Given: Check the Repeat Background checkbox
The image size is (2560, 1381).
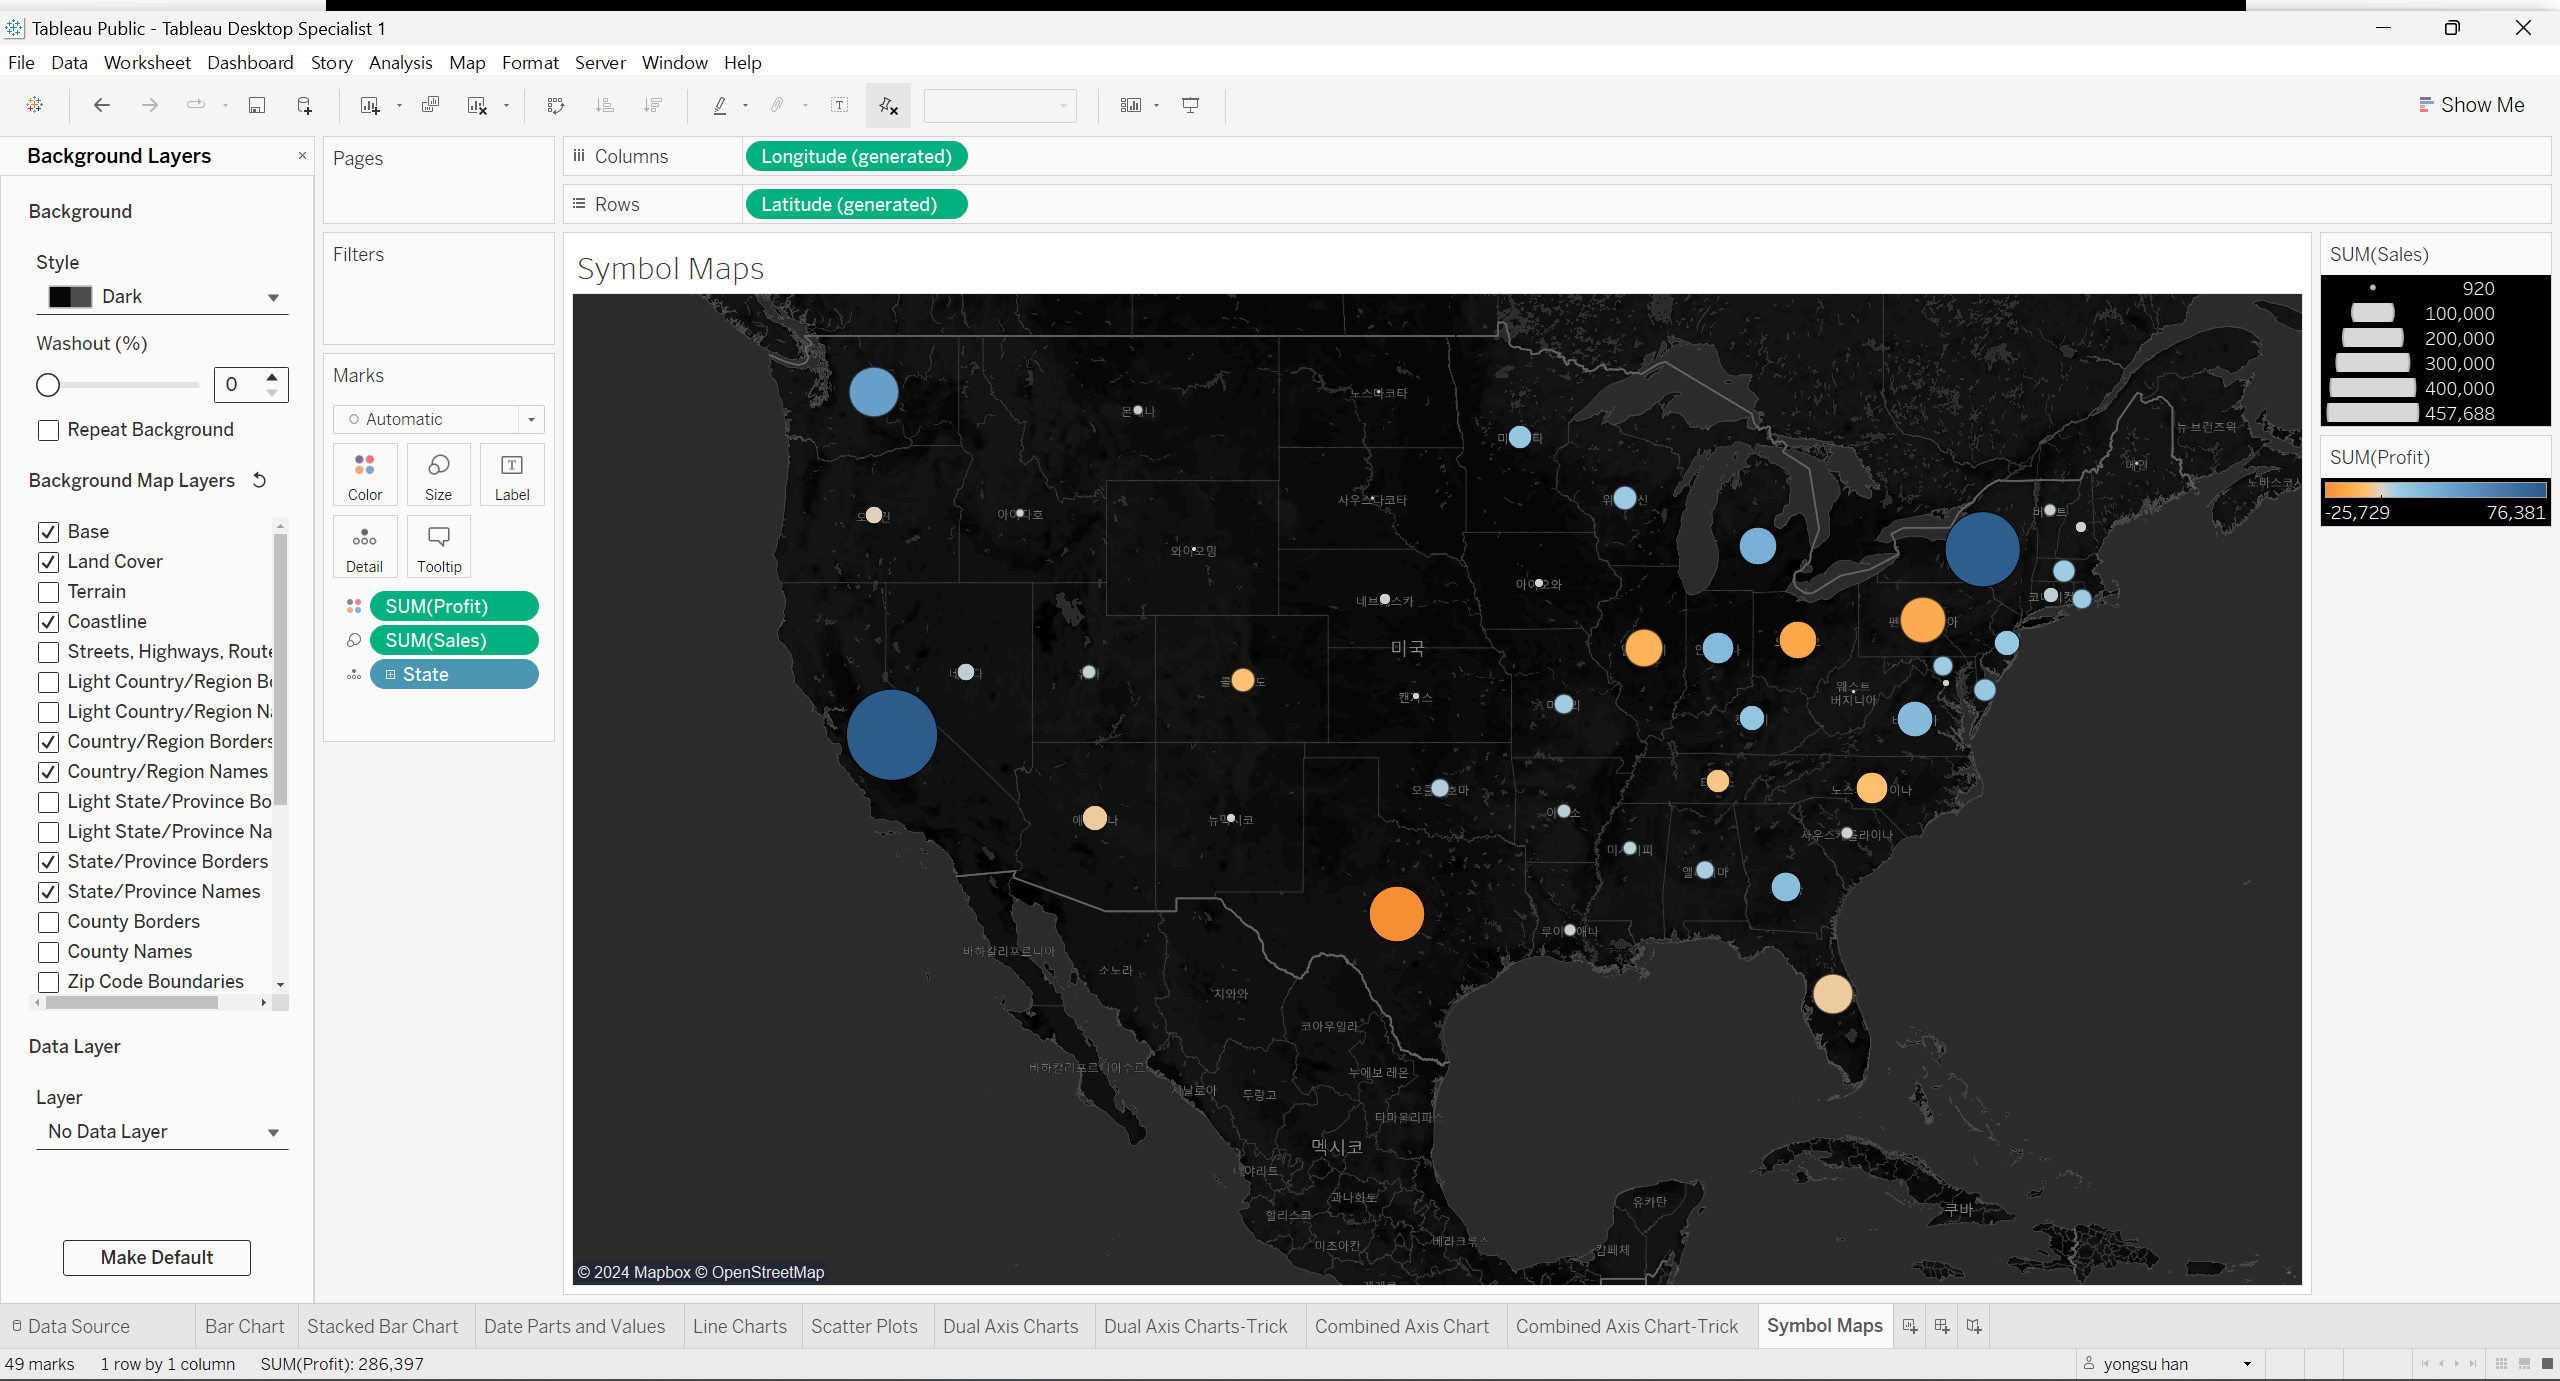Looking at the screenshot, I should click(x=48, y=430).
